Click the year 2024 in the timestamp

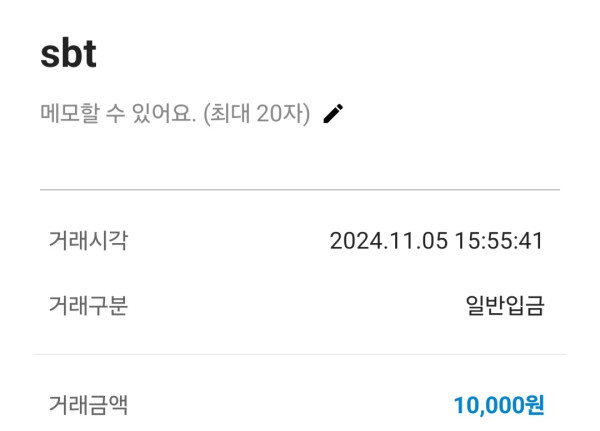coord(351,241)
